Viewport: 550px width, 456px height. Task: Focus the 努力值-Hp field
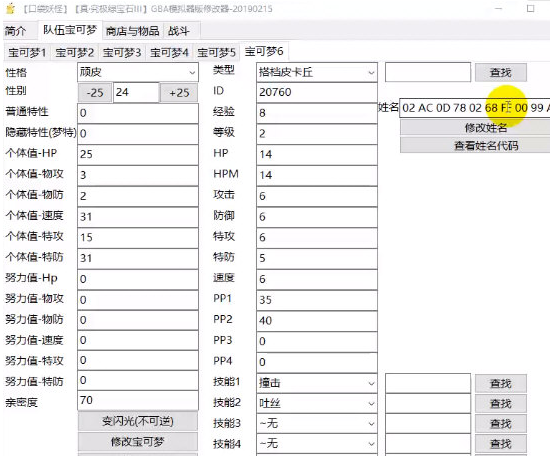[138, 279]
